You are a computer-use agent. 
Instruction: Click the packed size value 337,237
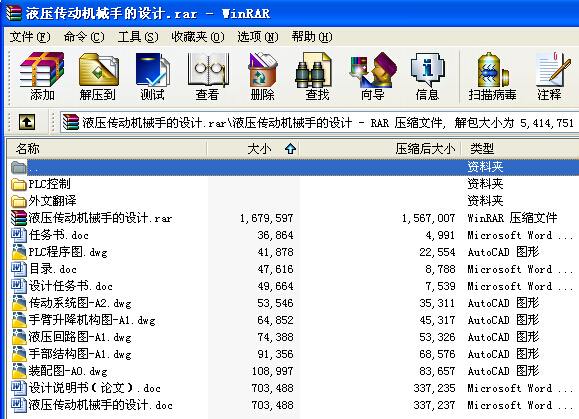click(434, 405)
